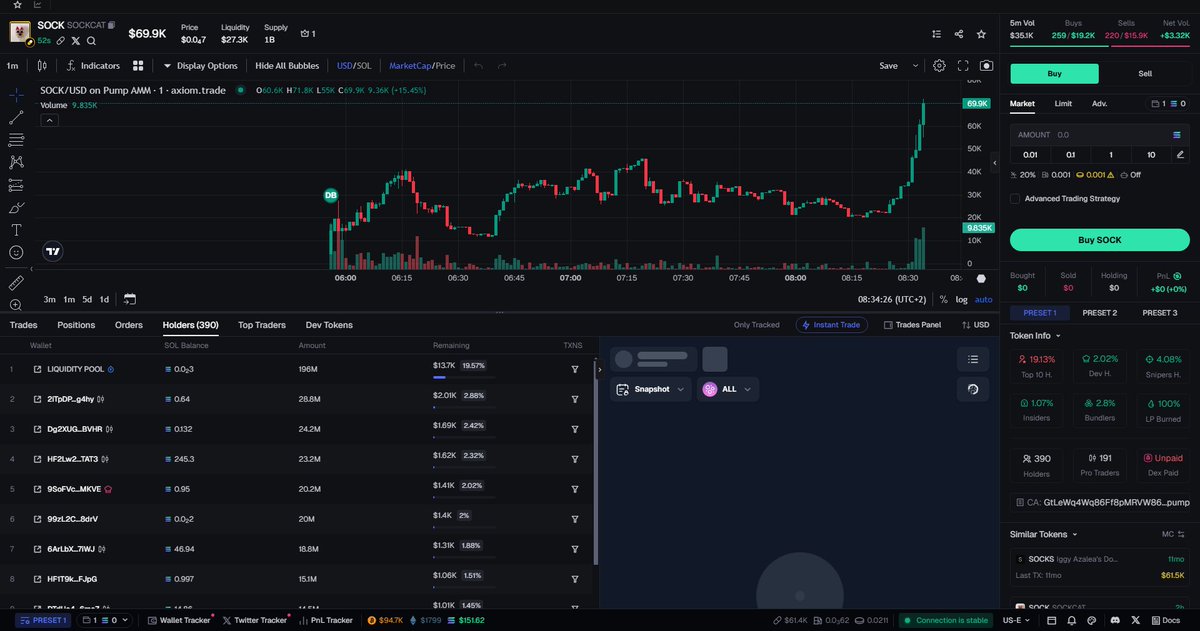The image size is (1200, 631).
Task: Click the go-to-date calendar icon
Action: (130, 299)
